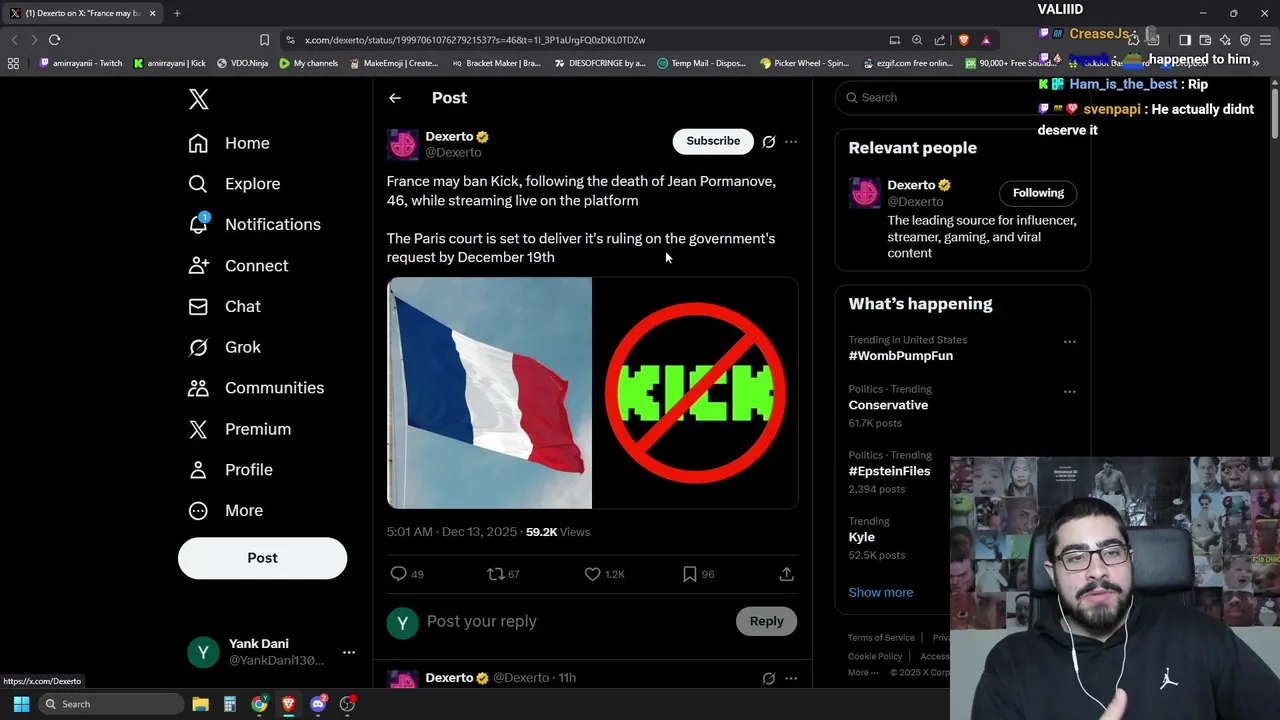Click the Profile person icon
Viewport: 1280px width, 720px height.
pyautogui.click(x=198, y=470)
